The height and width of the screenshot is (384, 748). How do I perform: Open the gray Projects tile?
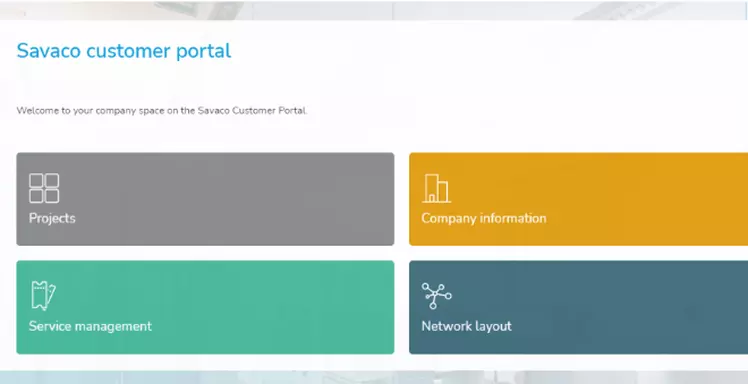click(x=205, y=199)
